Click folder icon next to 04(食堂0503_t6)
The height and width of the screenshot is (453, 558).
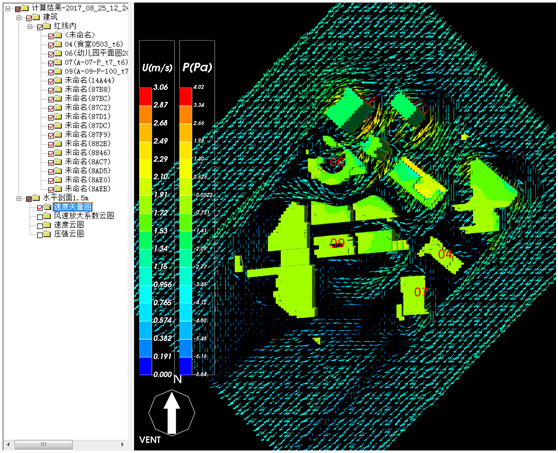pyautogui.click(x=58, y=44)
